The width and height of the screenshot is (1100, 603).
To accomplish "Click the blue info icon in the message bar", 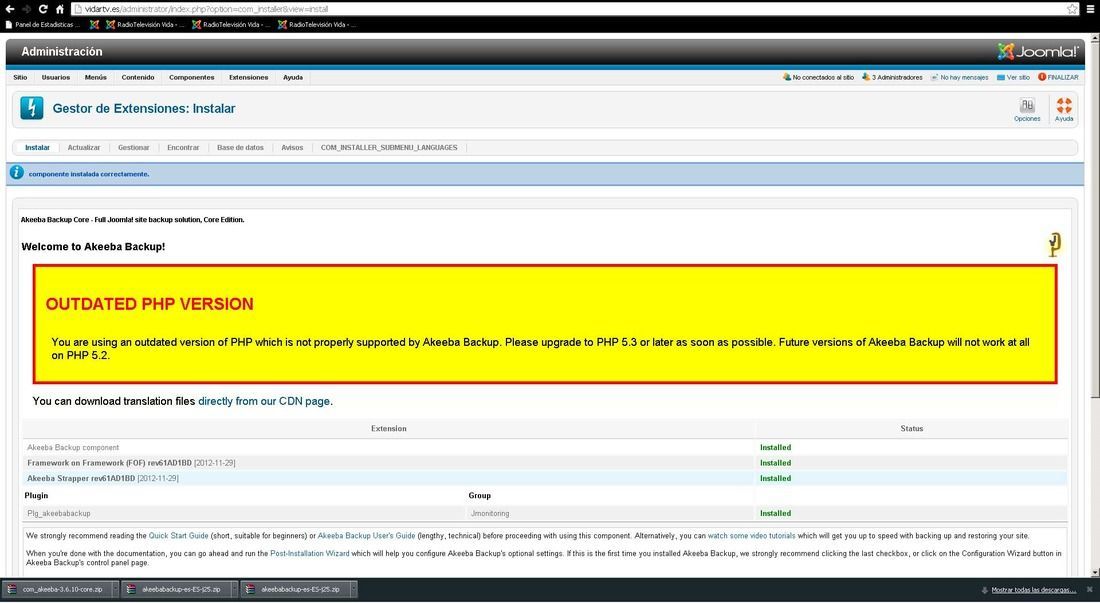I will pyautogui.click(x=17, y=172).
